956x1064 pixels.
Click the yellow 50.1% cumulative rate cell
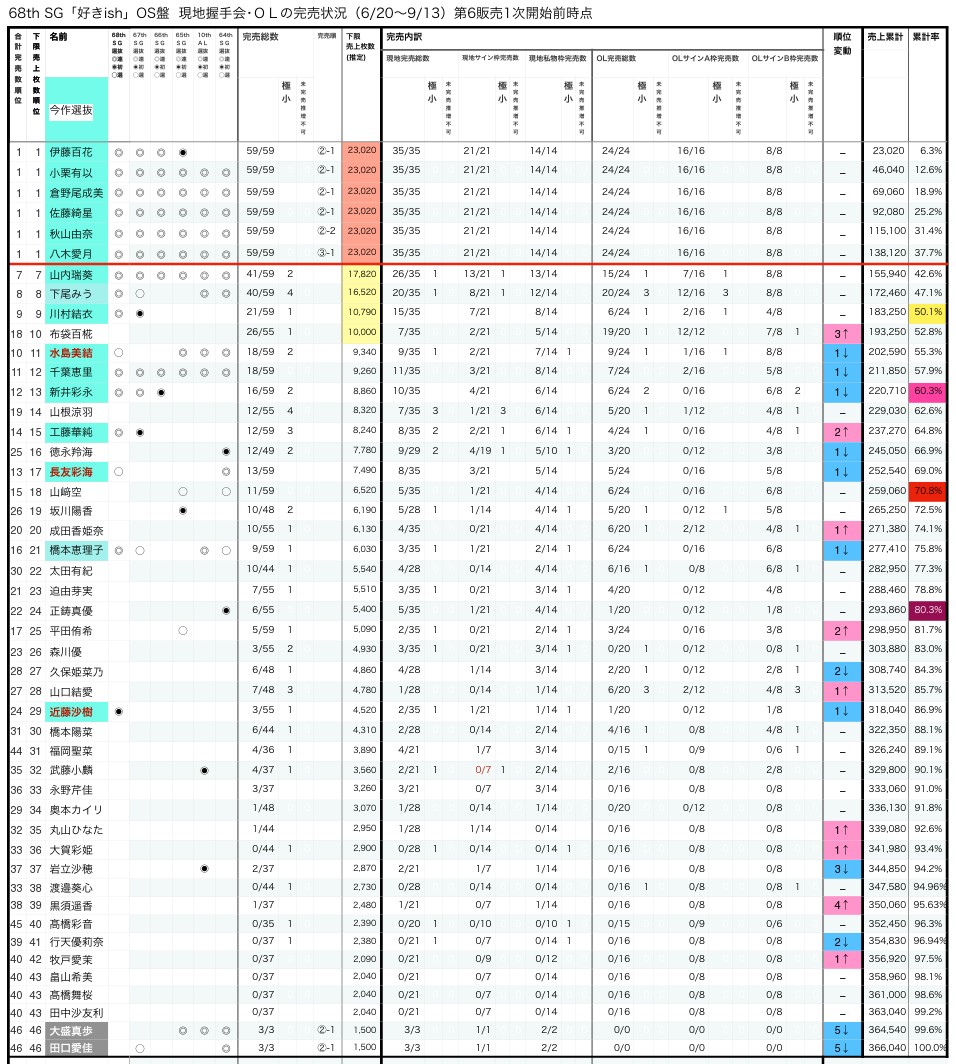pos(928,311)
